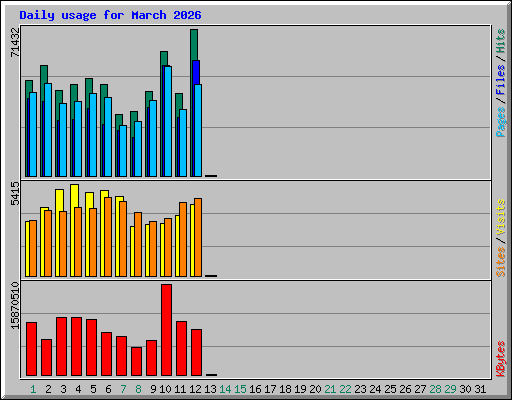Viewport: 512px width, 400px height.
Task: Click day 13 on the x-axis
Action: pos(210,389)
